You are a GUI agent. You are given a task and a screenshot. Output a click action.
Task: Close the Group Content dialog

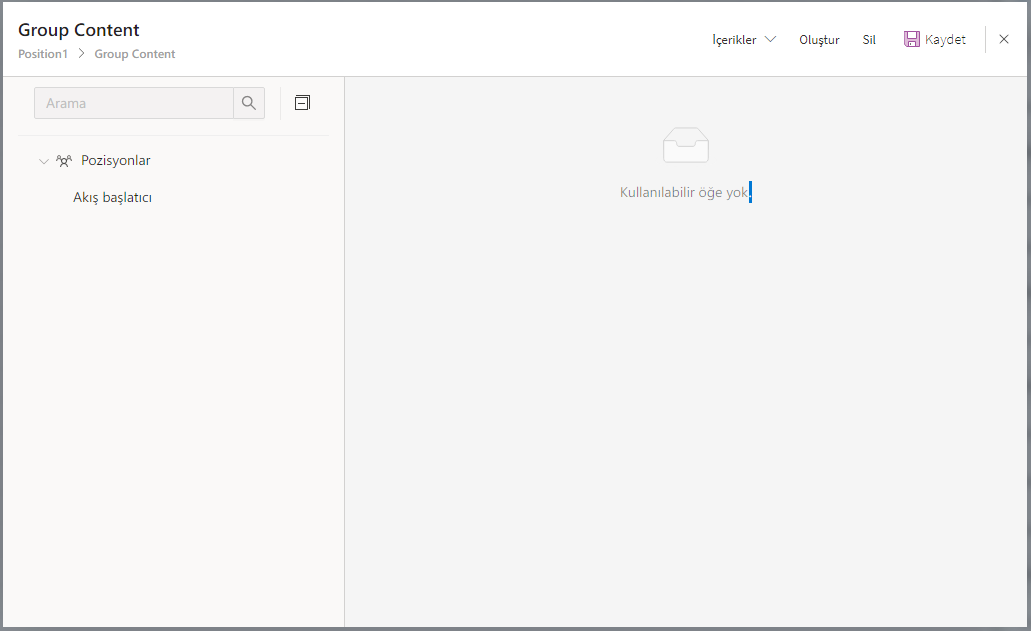click(x=1004, y=39)
